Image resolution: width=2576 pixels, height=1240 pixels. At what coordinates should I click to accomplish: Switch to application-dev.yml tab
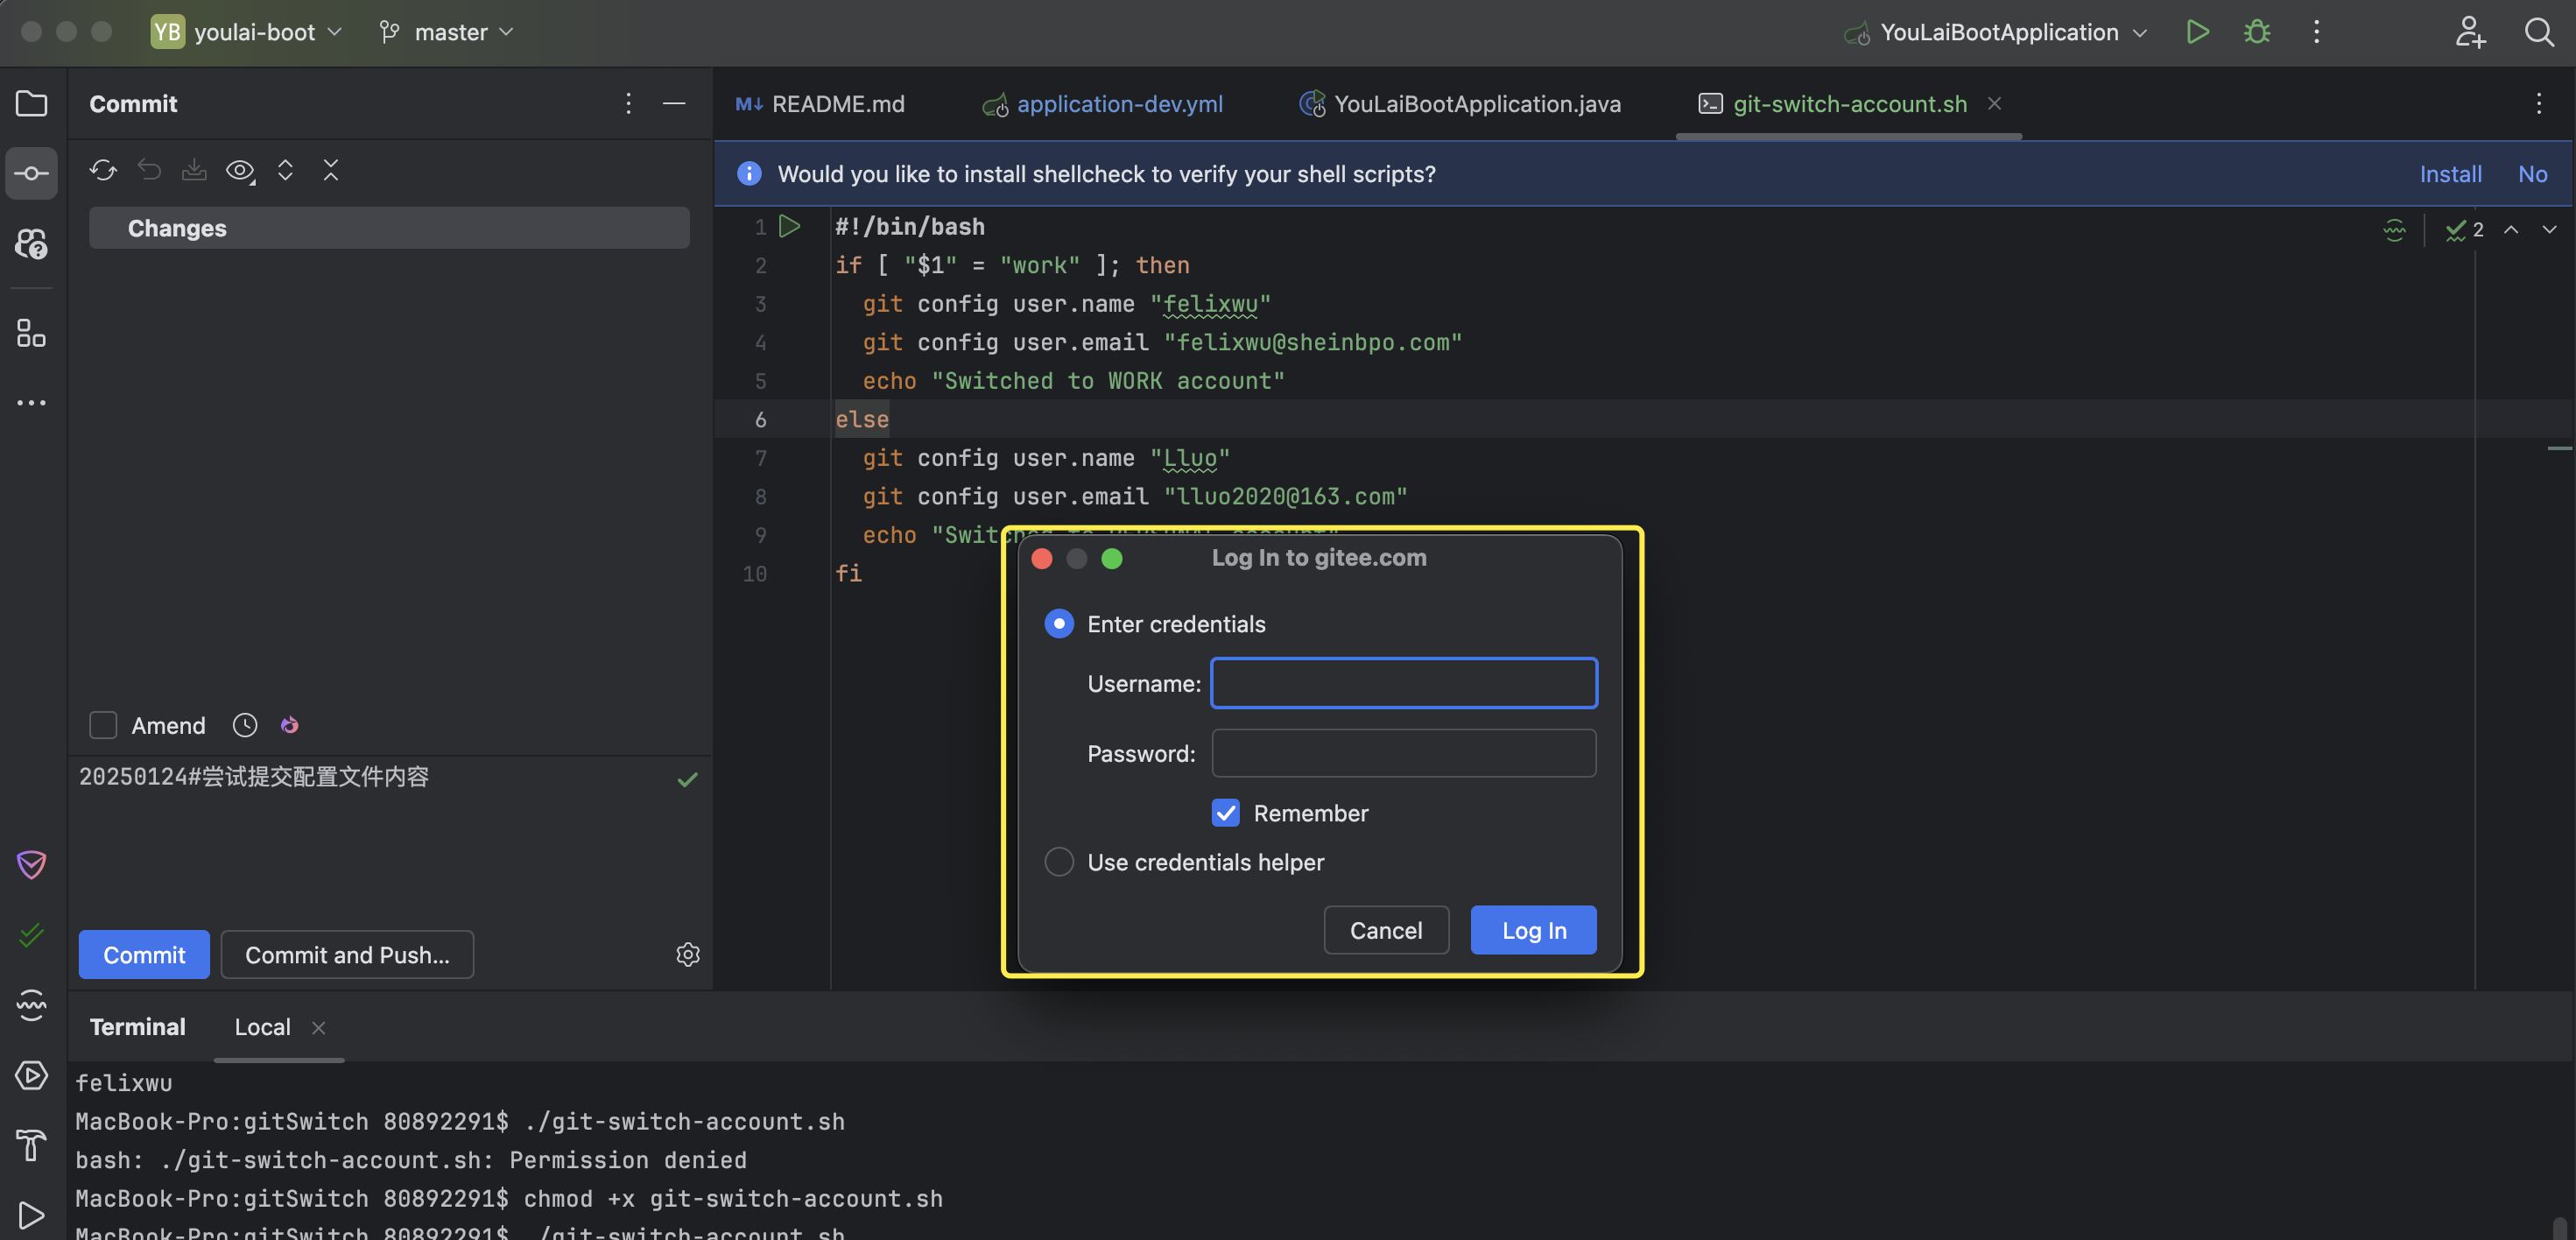point(1103,104)
